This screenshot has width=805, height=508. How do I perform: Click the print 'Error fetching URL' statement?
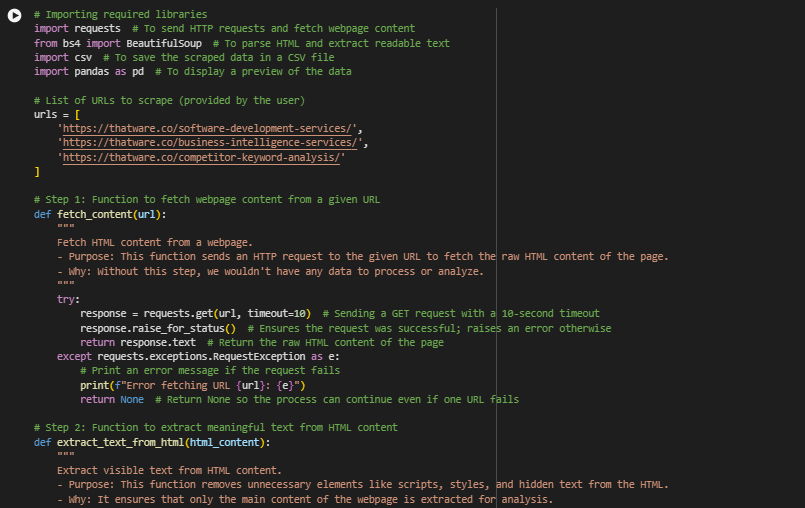[x=193, y=385]
